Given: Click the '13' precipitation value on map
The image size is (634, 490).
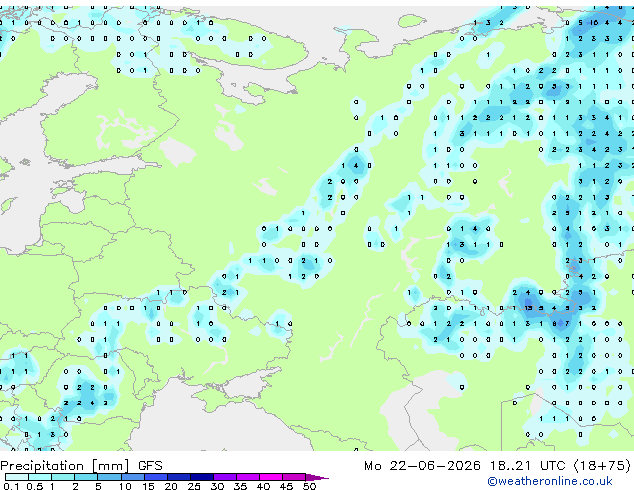Looking at the screenshot, I should click(x=528, y=308).
